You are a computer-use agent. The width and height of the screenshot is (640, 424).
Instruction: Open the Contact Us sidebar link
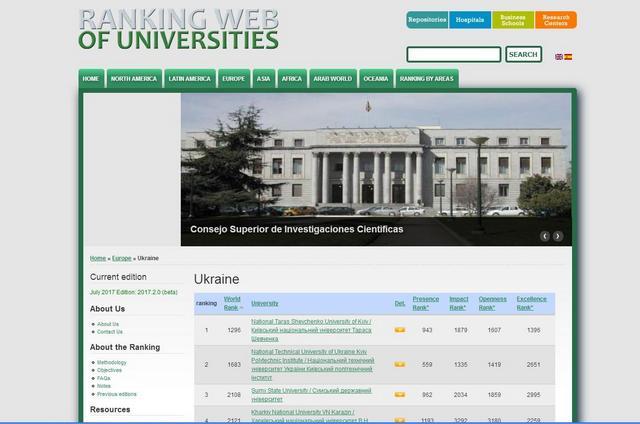tap(110, 332)
